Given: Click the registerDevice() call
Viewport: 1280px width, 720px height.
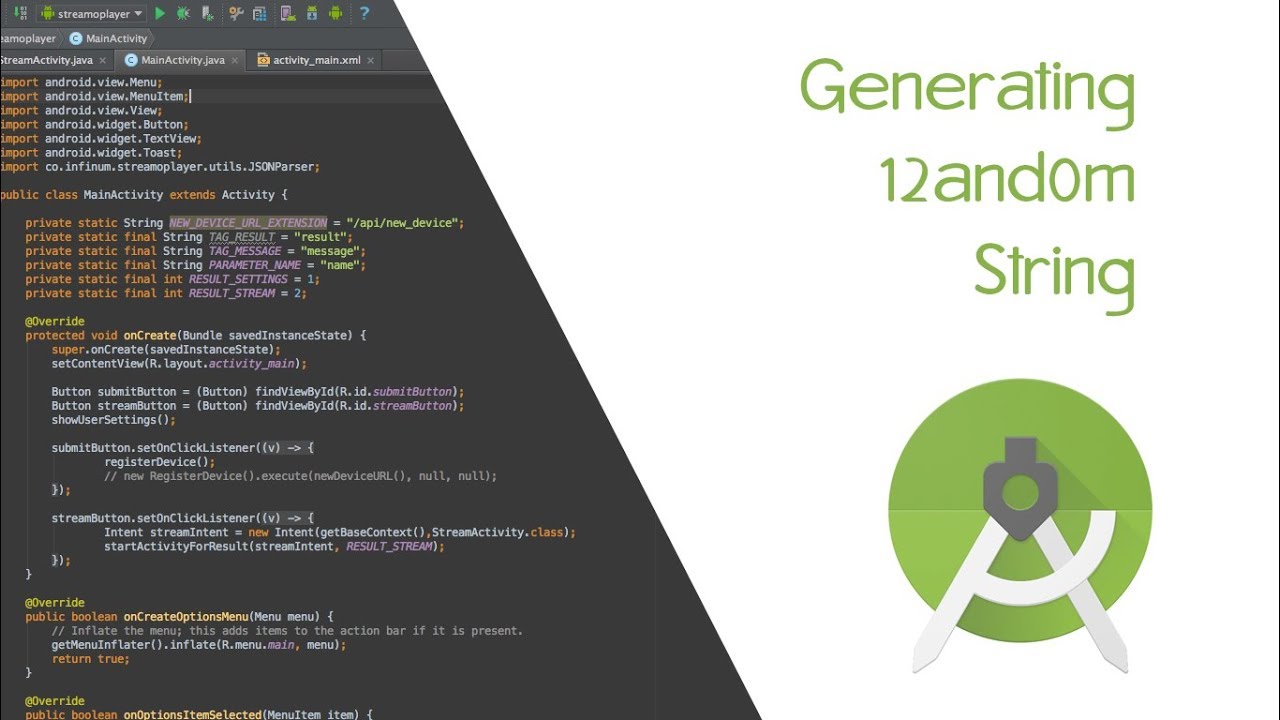Looking at the screenshot, I should point(160,461).
